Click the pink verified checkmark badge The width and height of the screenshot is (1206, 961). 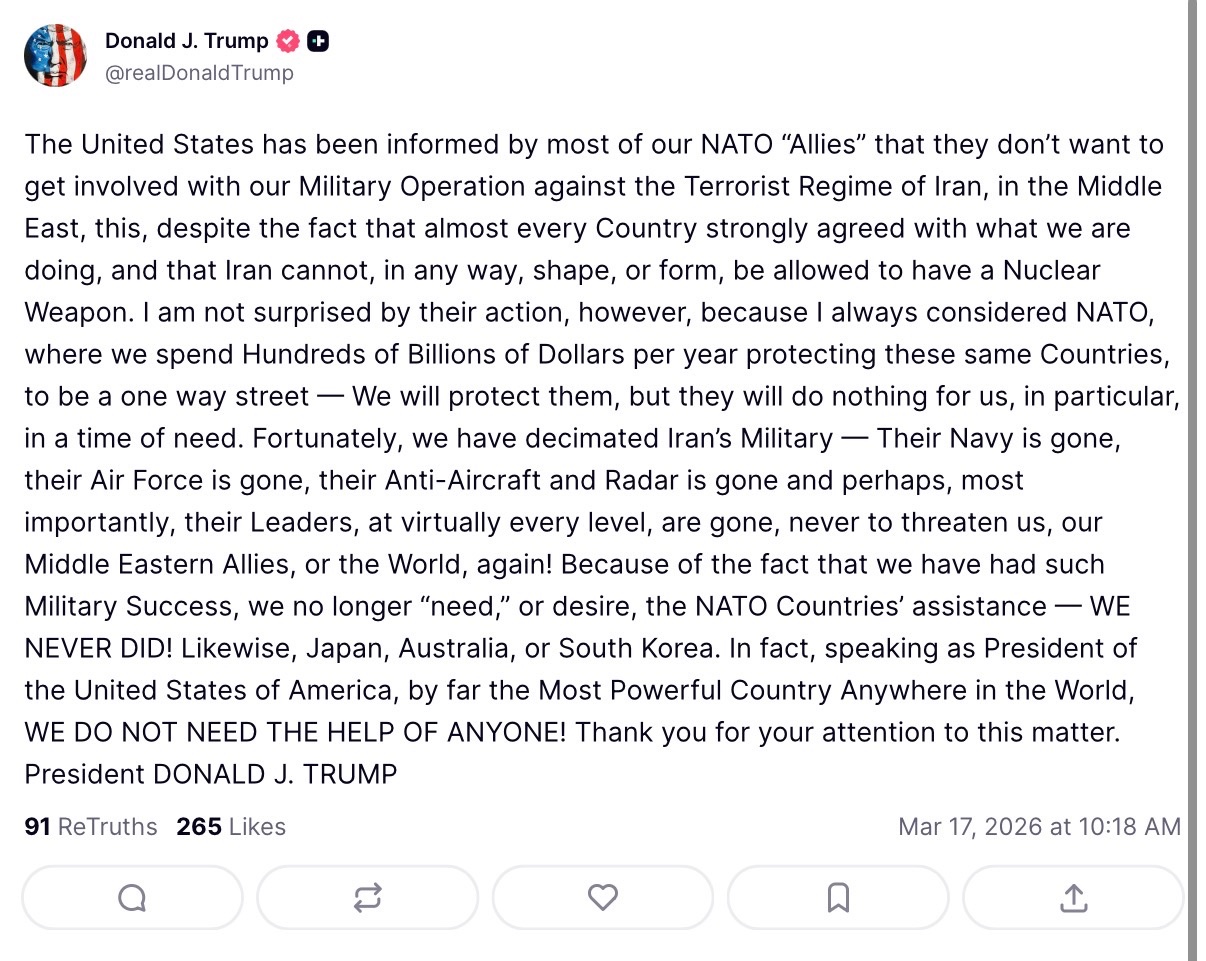click(x=287, y=40)
